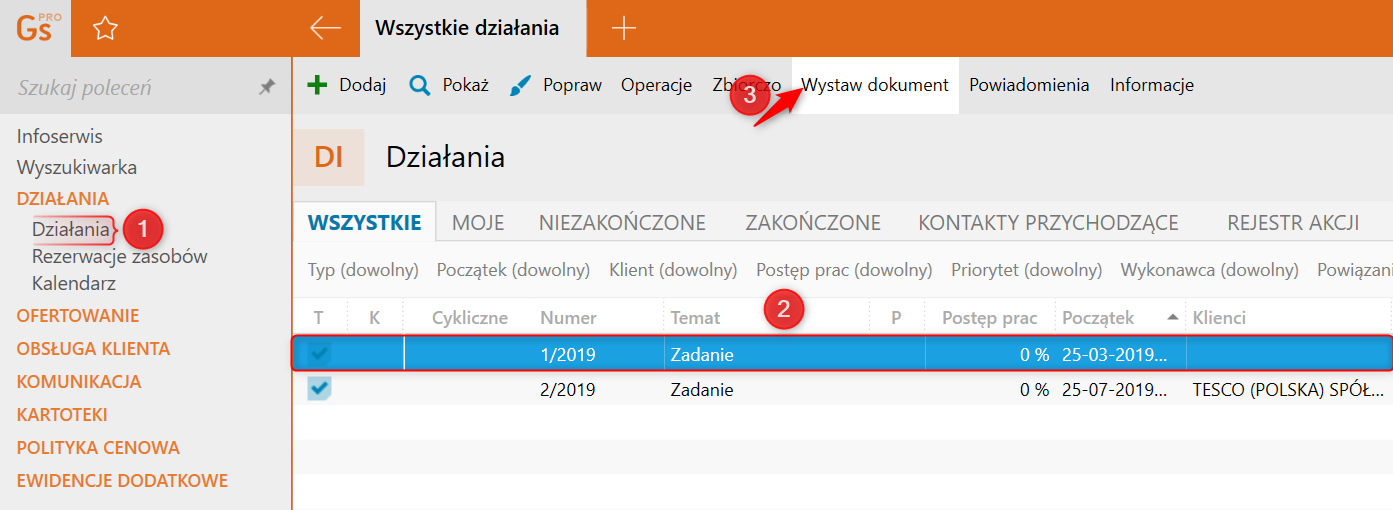Expand the KARTOTEKI sidebar section
The width and height of the screenshot is (1393, 510).
(x=62, y=414)
